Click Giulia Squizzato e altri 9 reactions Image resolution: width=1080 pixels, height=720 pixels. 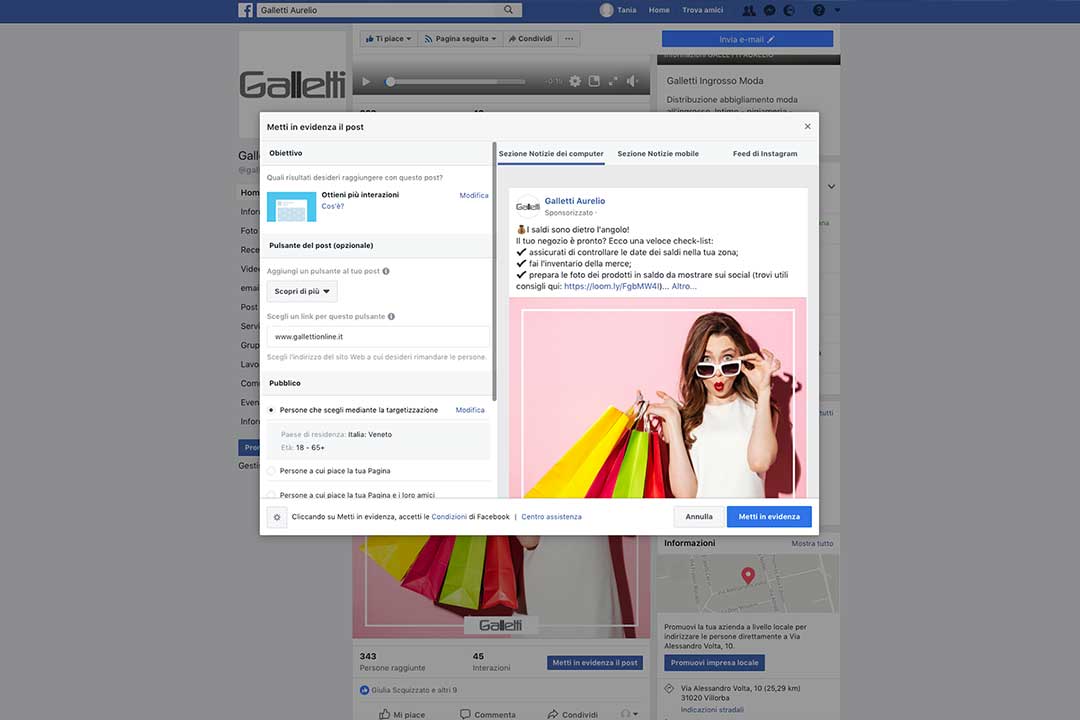(414, 690)
